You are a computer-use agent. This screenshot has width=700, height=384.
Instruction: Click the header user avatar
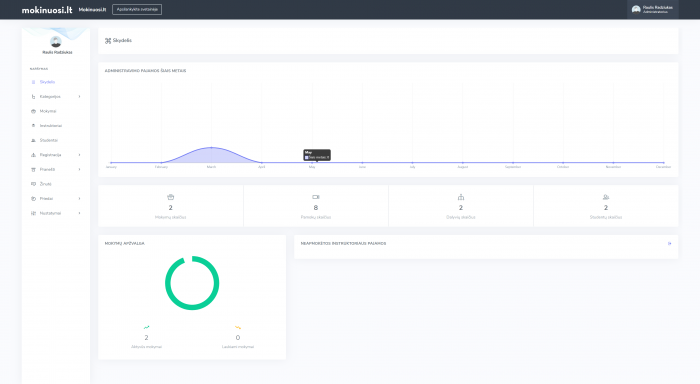[x=636, y=9]
